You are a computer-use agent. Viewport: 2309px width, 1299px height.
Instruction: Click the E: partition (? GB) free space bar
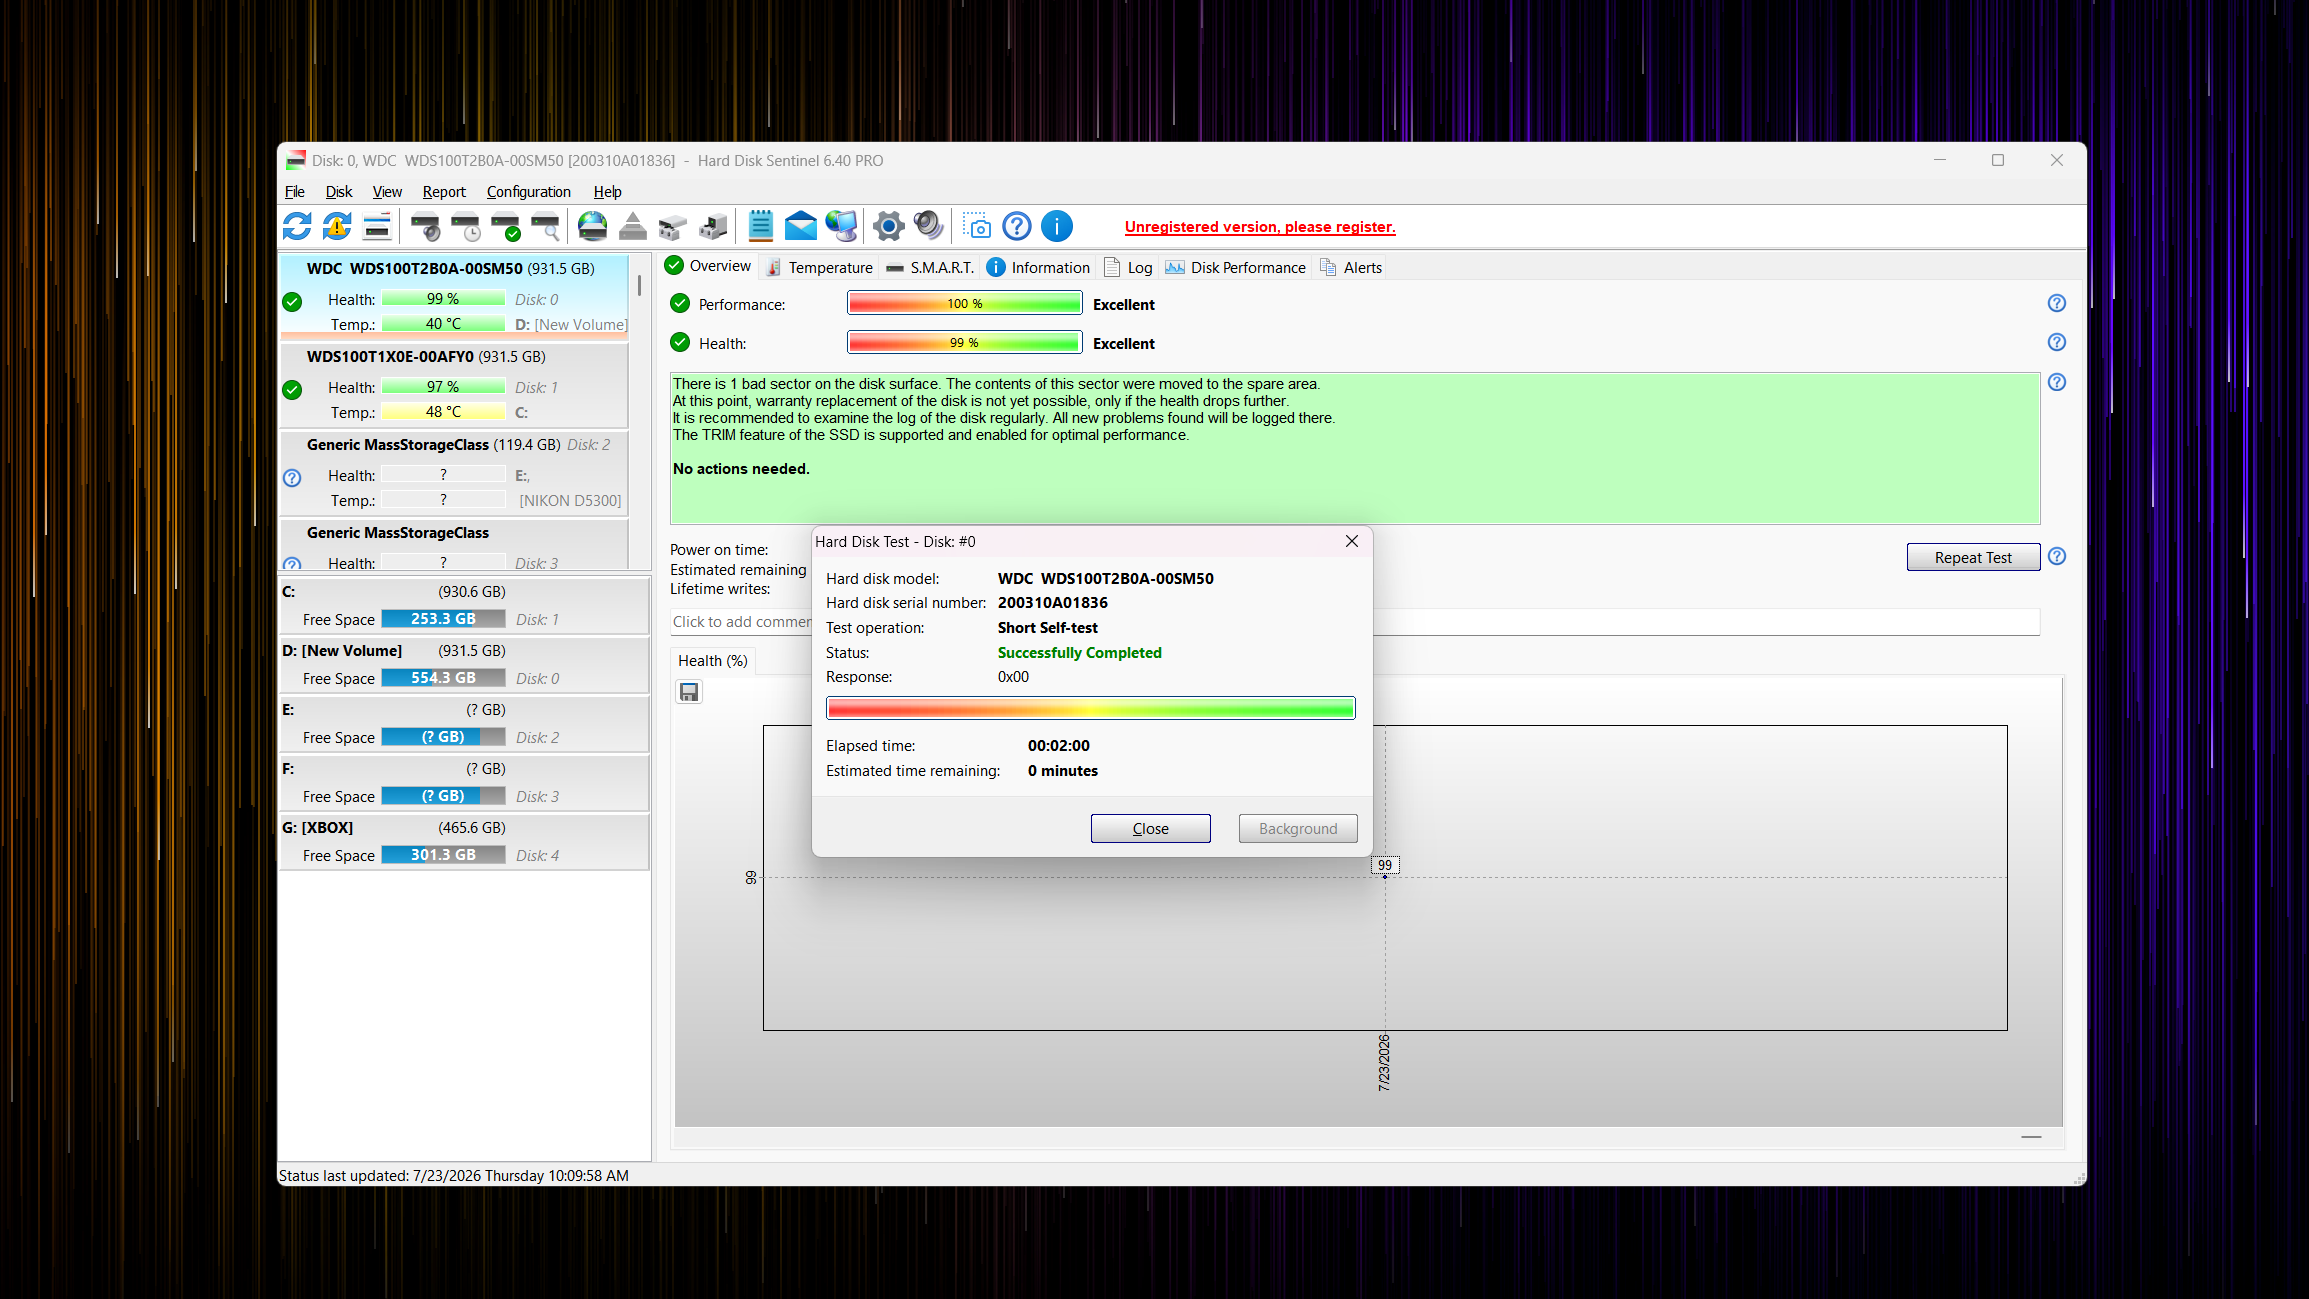443,737
